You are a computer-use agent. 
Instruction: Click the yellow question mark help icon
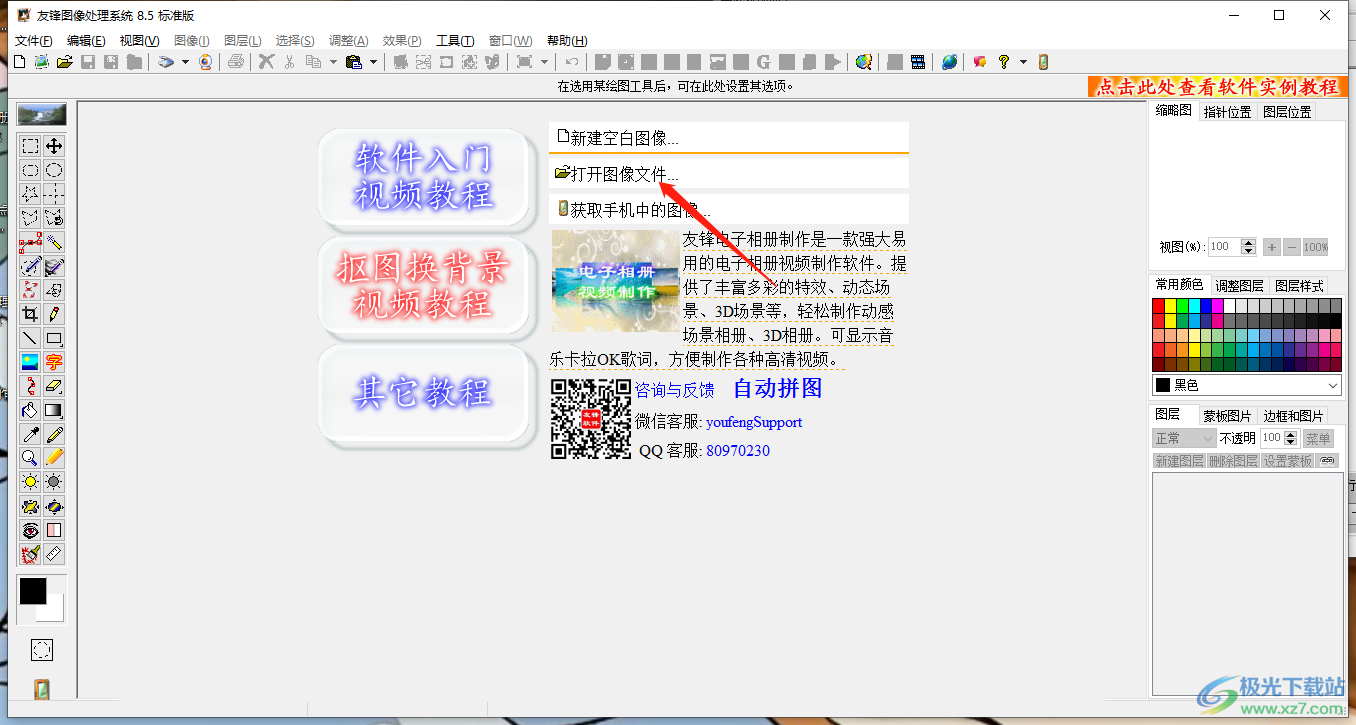1004,62
